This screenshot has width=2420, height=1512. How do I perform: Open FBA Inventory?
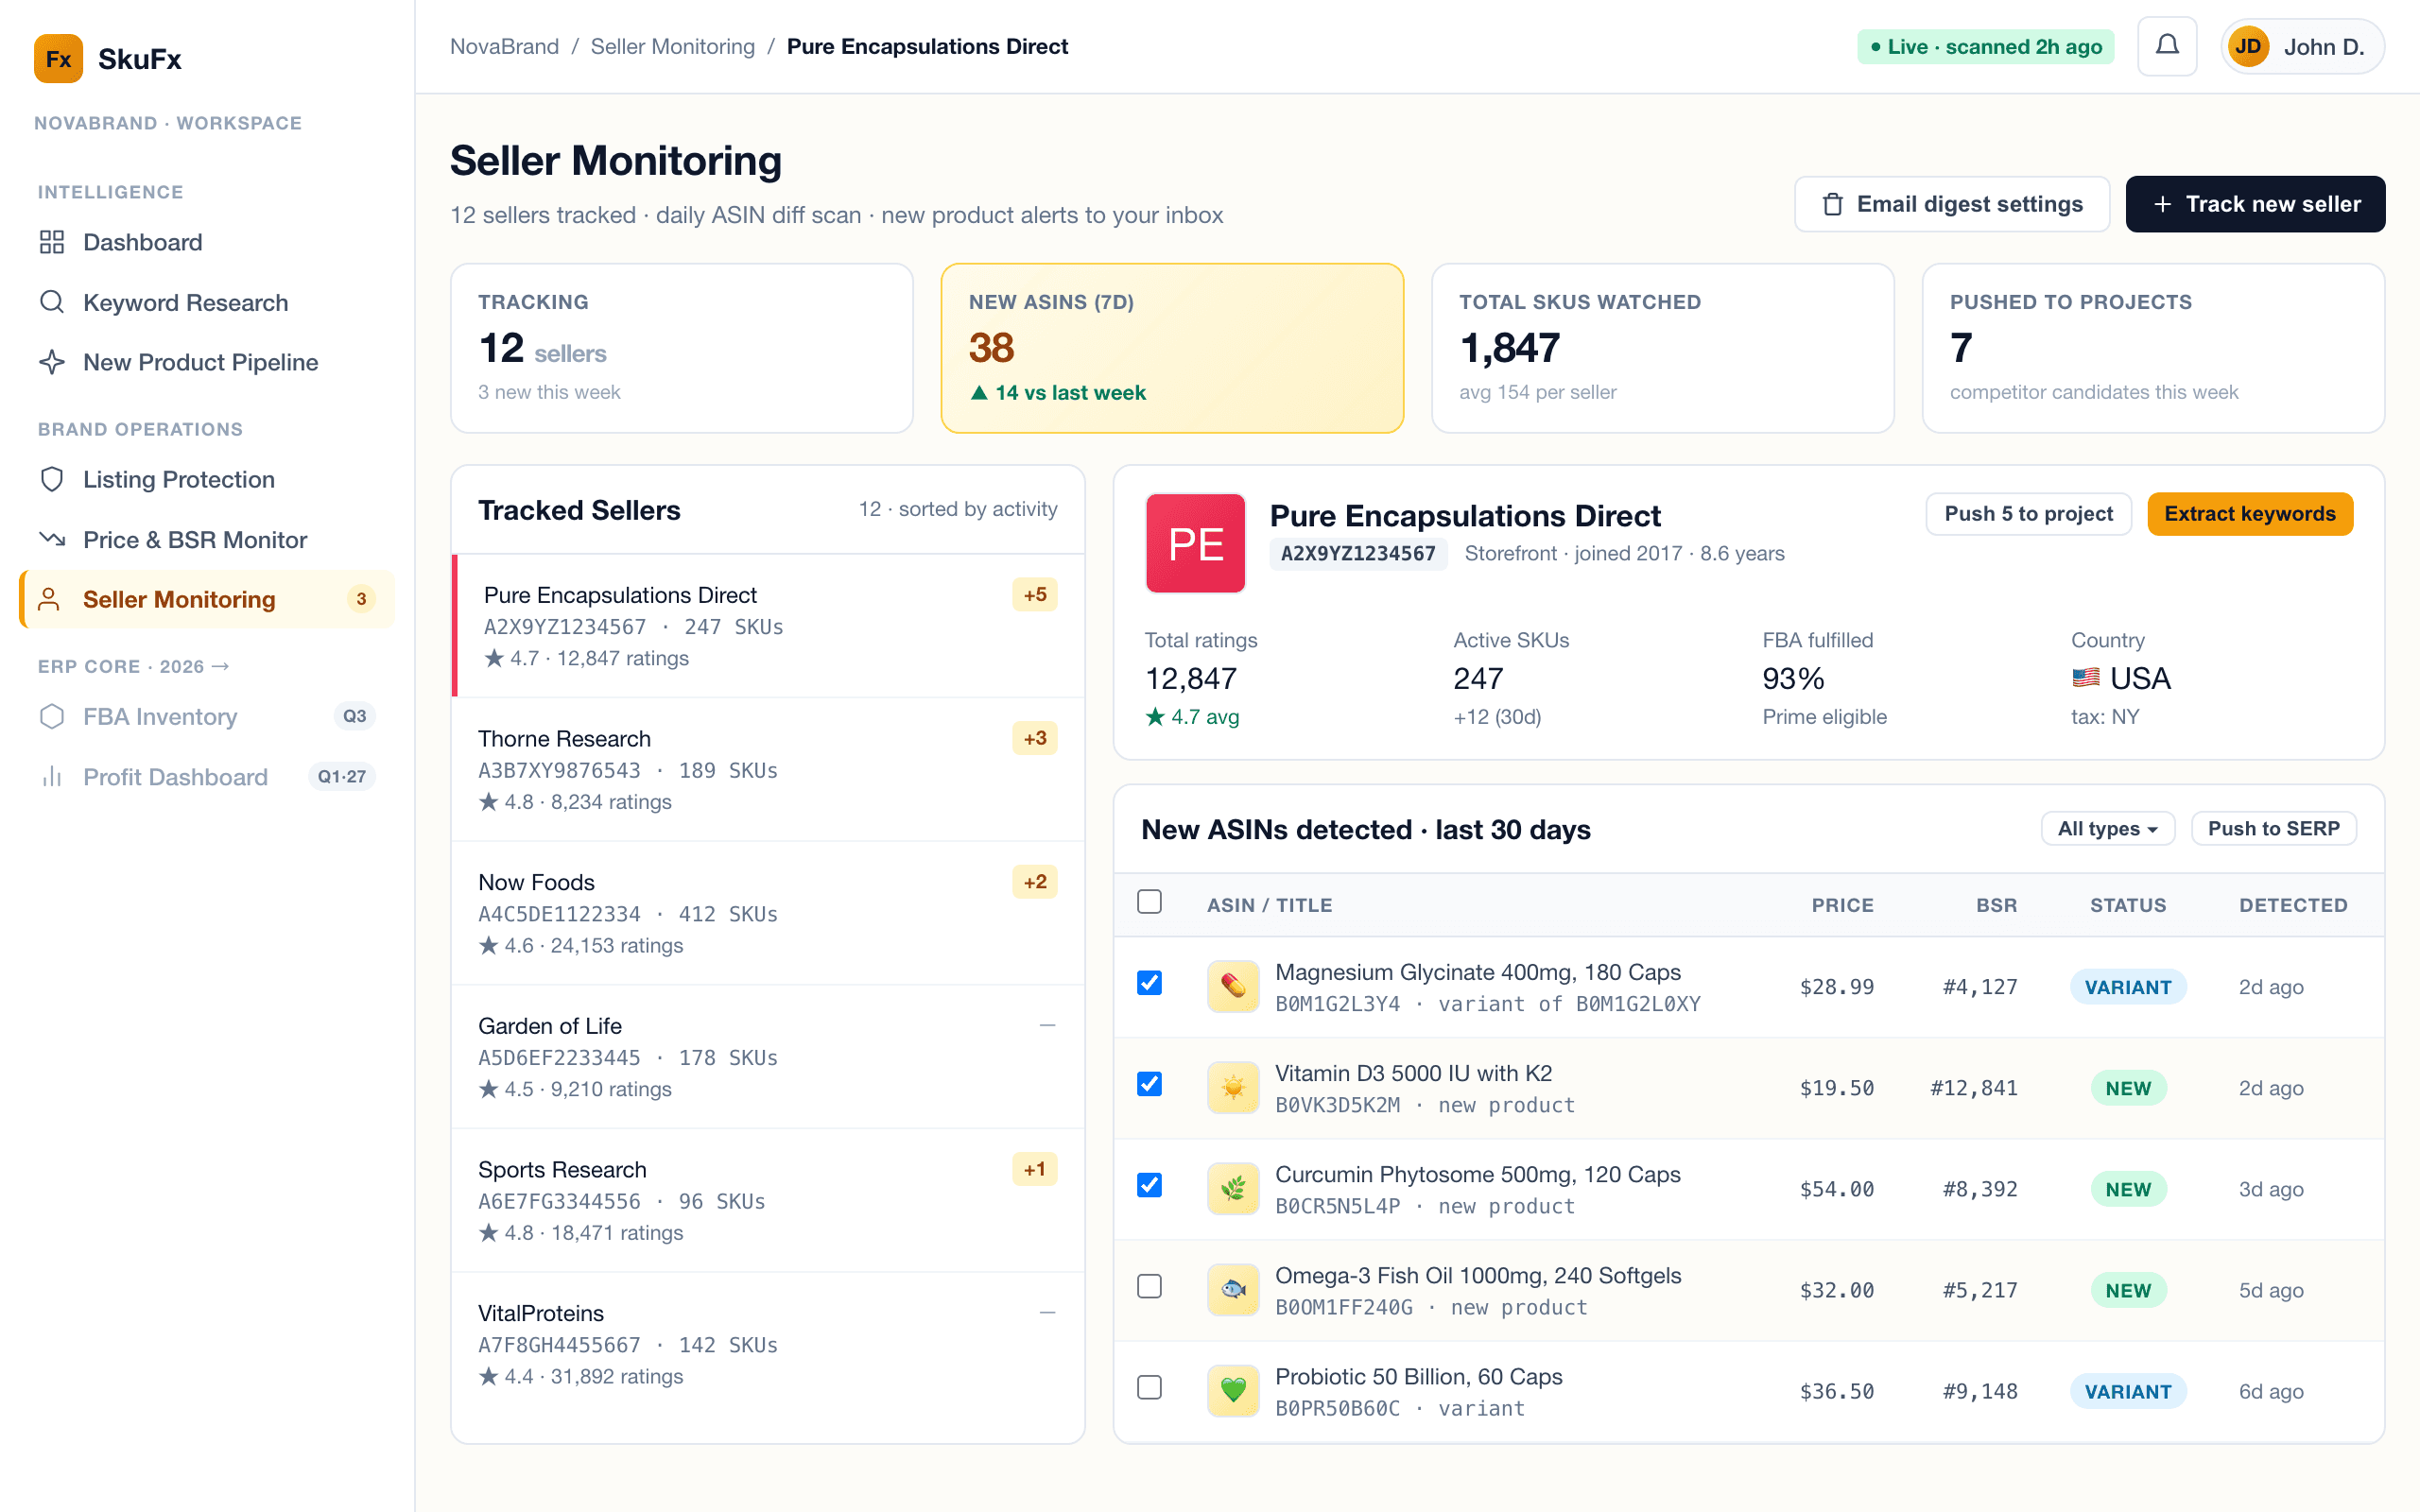pyautogui.click(x=207, y=716)
